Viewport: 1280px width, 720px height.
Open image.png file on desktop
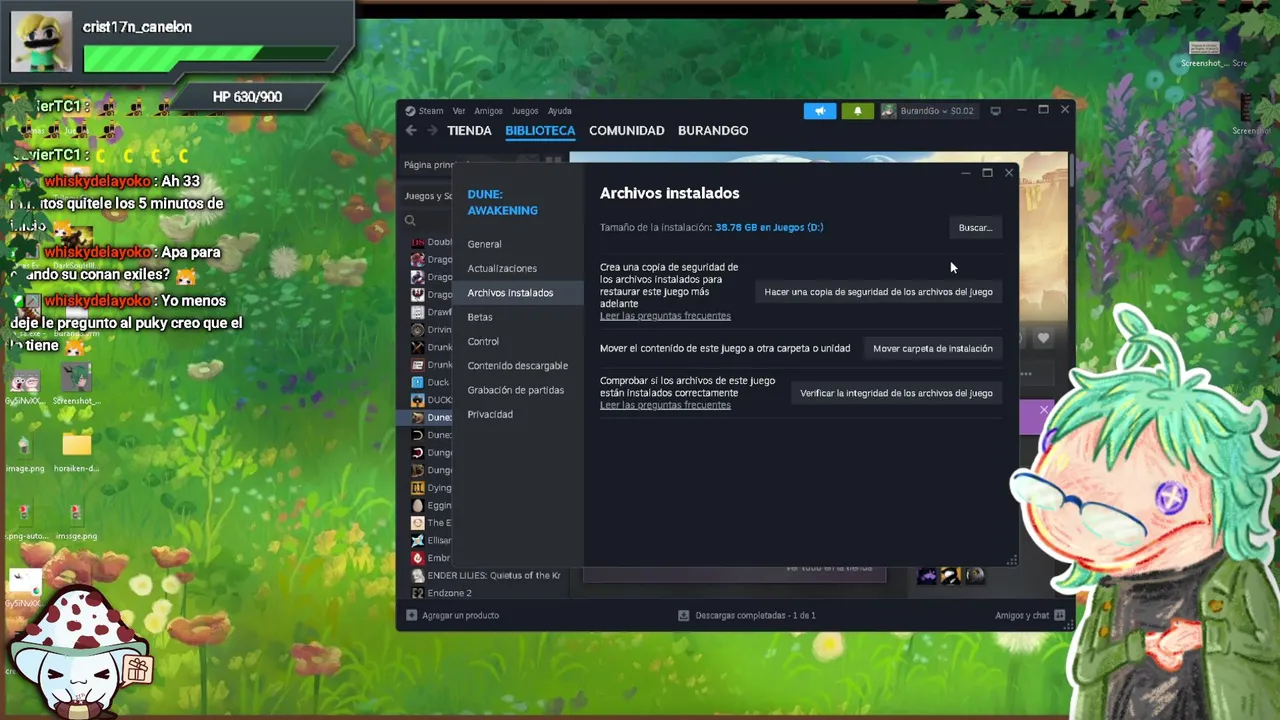coord(25,452)
